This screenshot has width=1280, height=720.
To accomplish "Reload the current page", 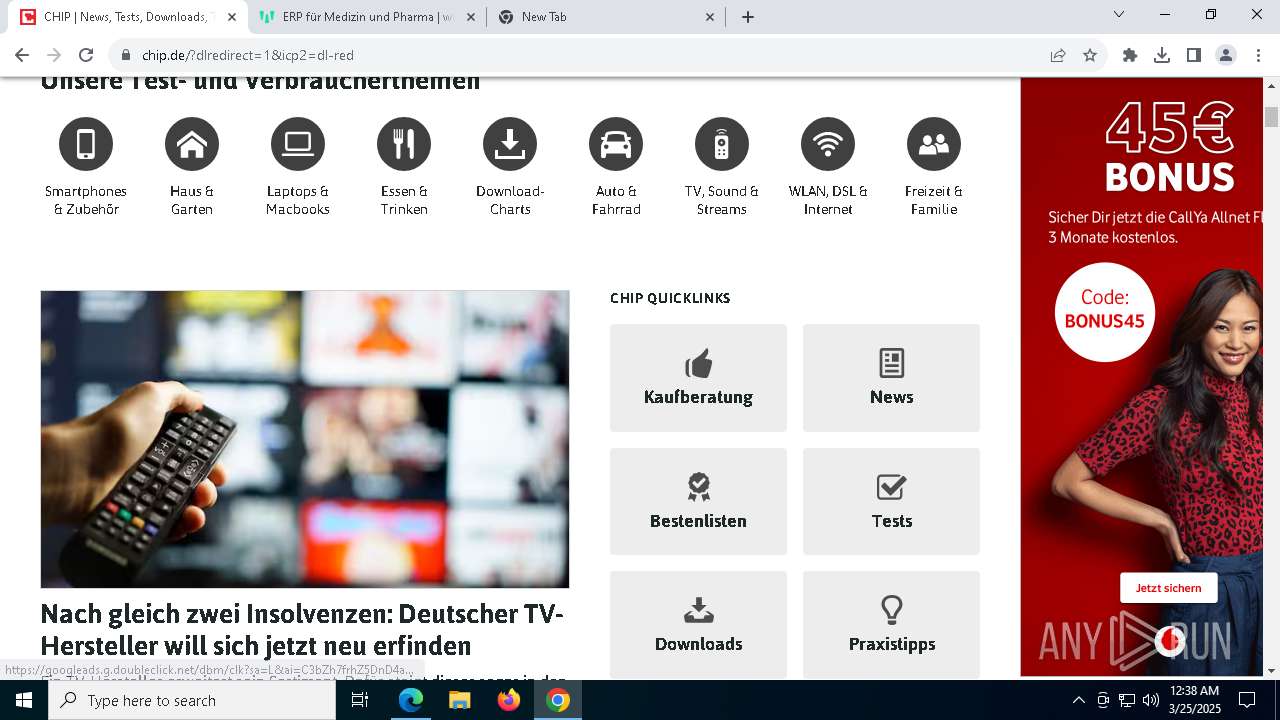I will click(x=86, y=55).
